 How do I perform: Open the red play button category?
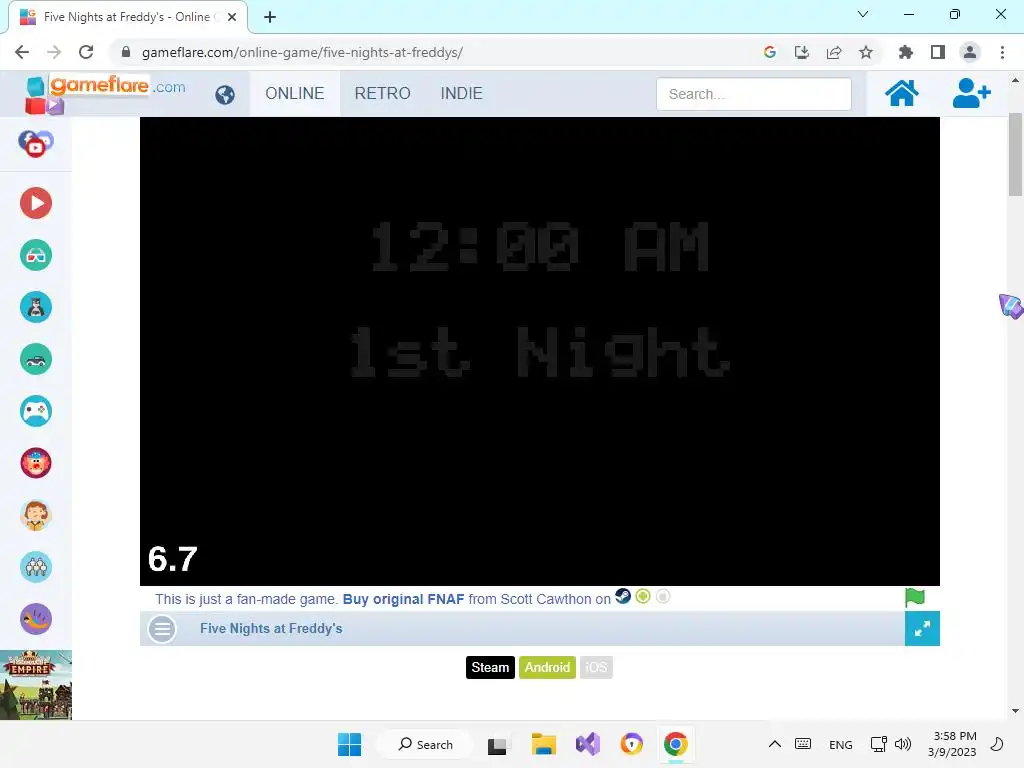pos(36,203)
